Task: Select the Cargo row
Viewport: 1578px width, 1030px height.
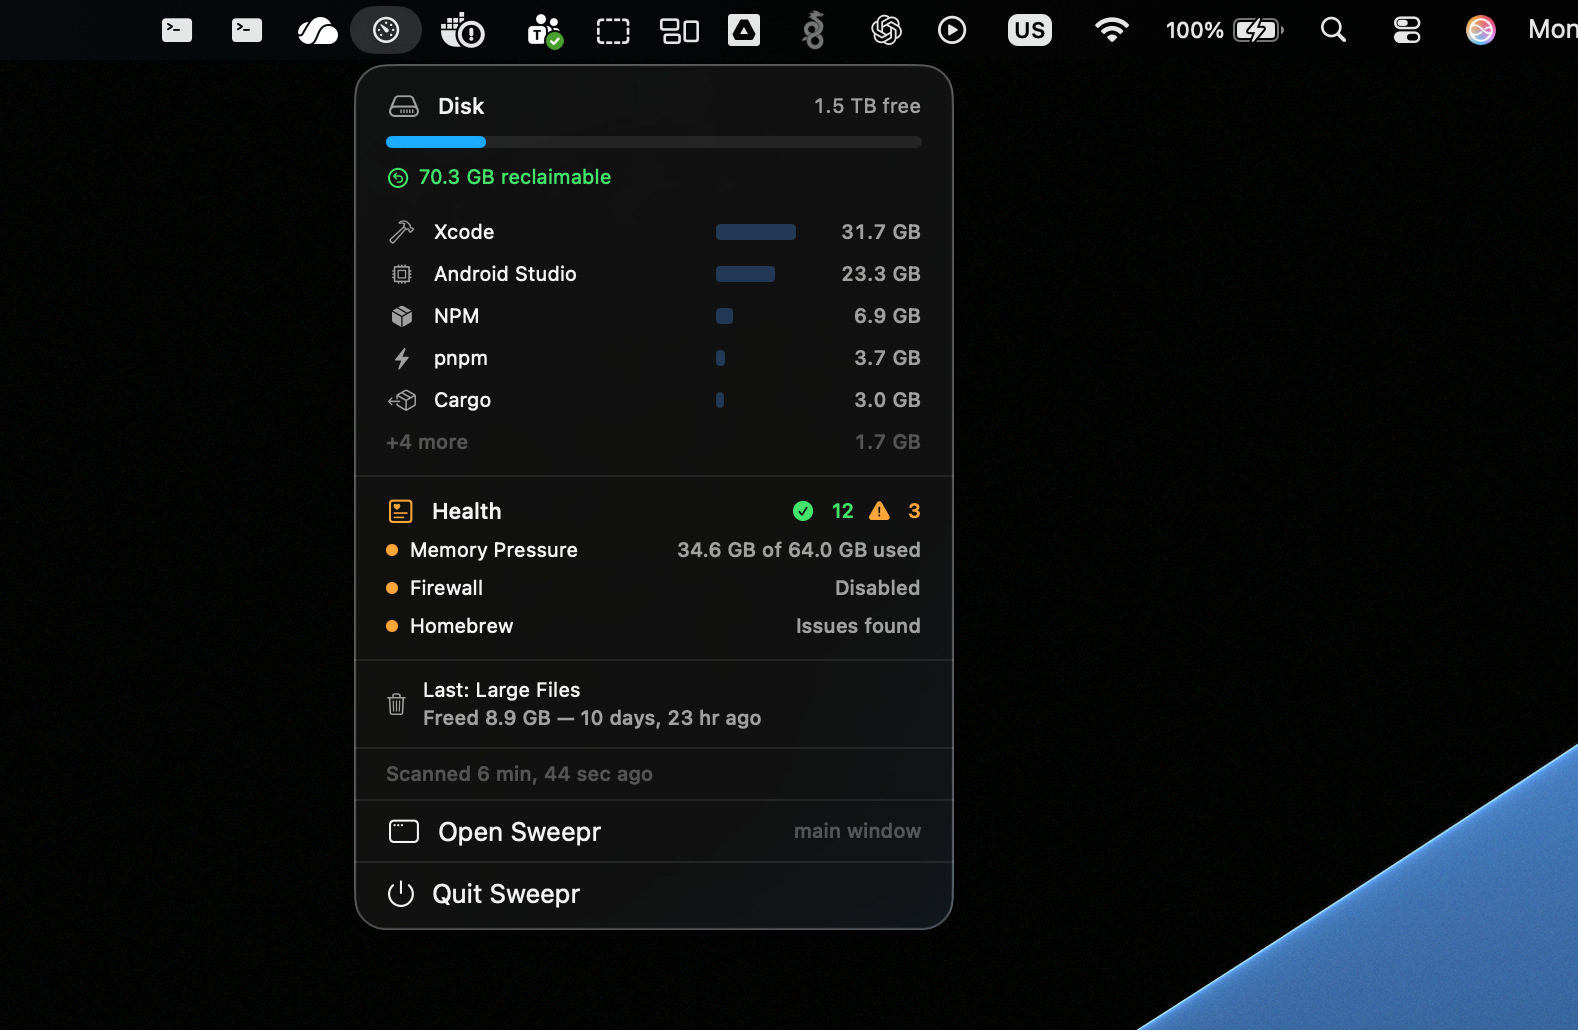Action: click(654, 400)
